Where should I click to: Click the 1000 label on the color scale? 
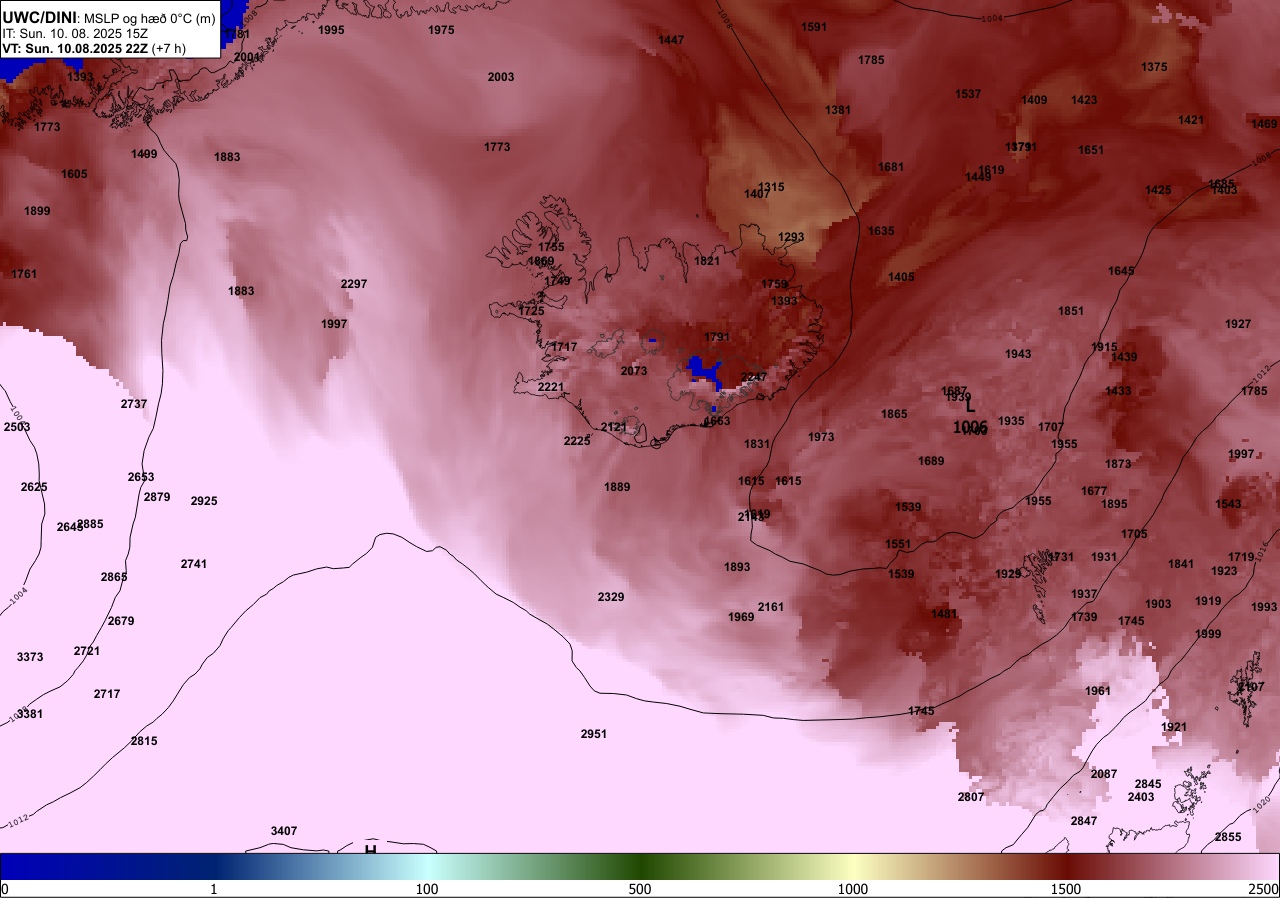click(853, 889)
